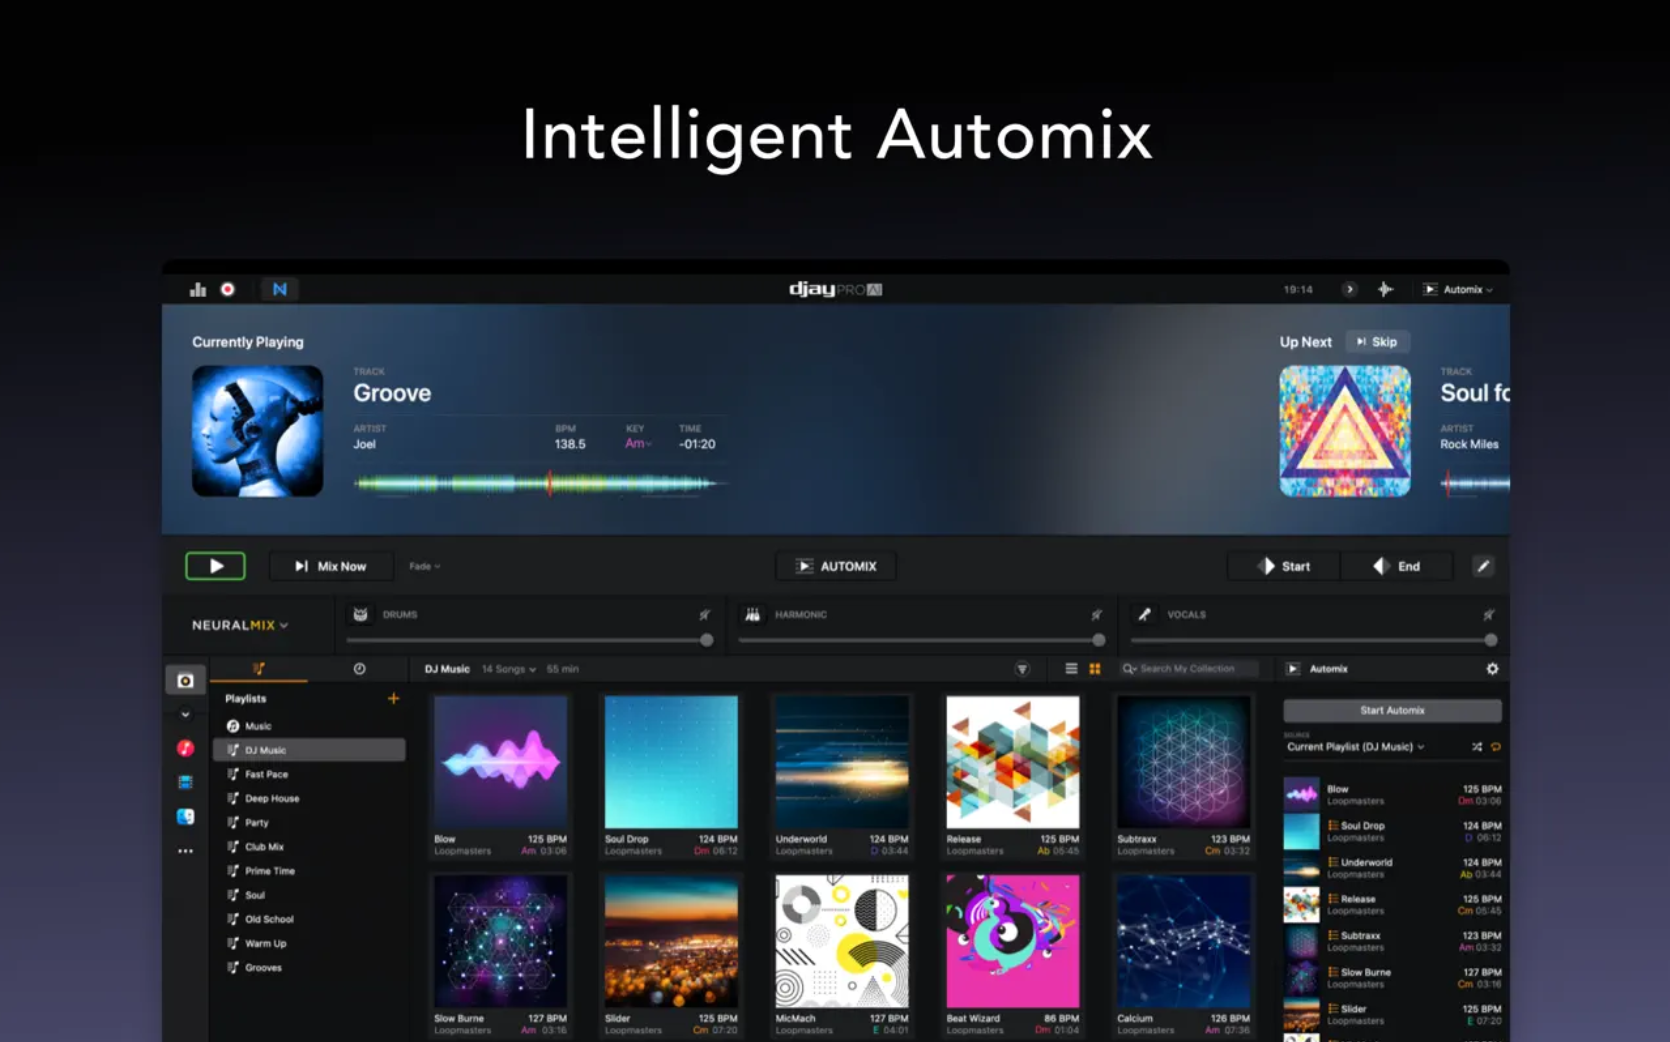Add a new playlist with plus icon

[x=393, y=698]
